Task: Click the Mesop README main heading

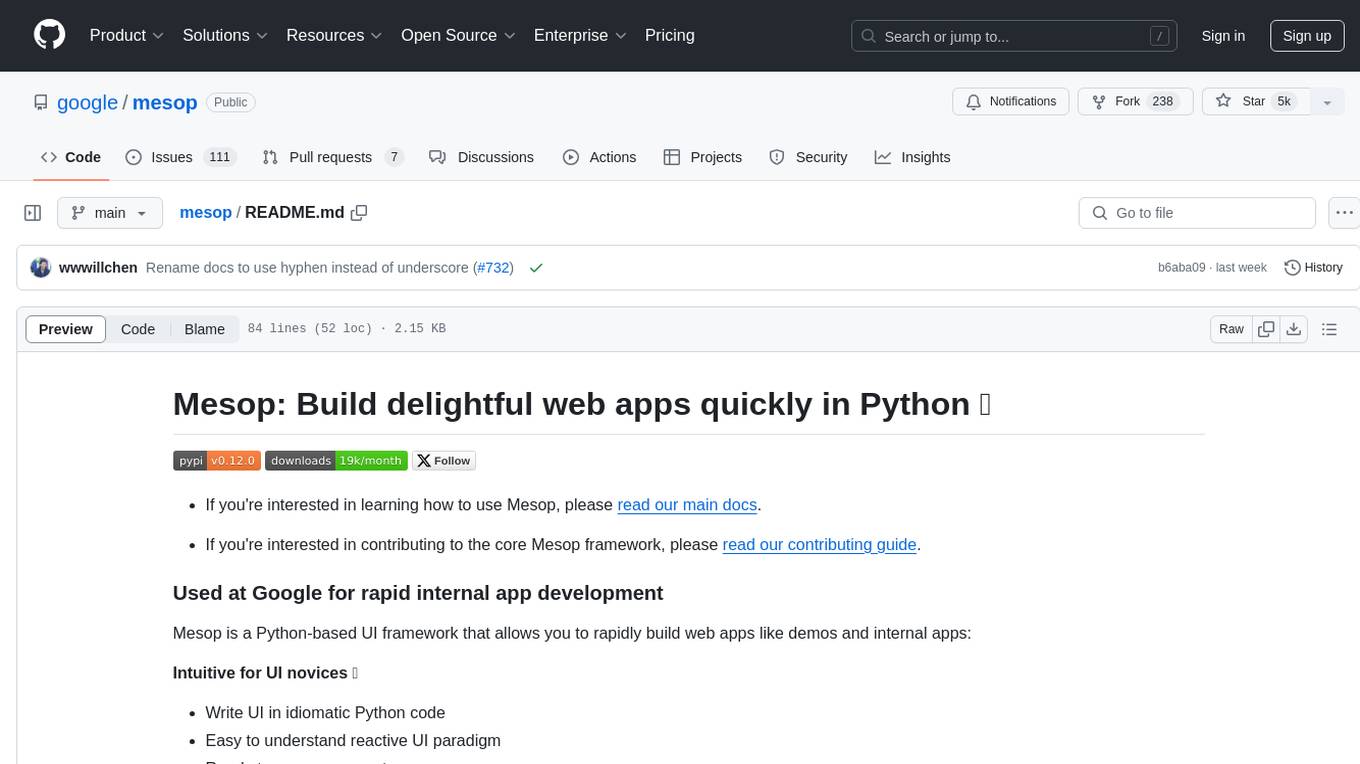Action: pyautogui.click(x=582, y=404)
